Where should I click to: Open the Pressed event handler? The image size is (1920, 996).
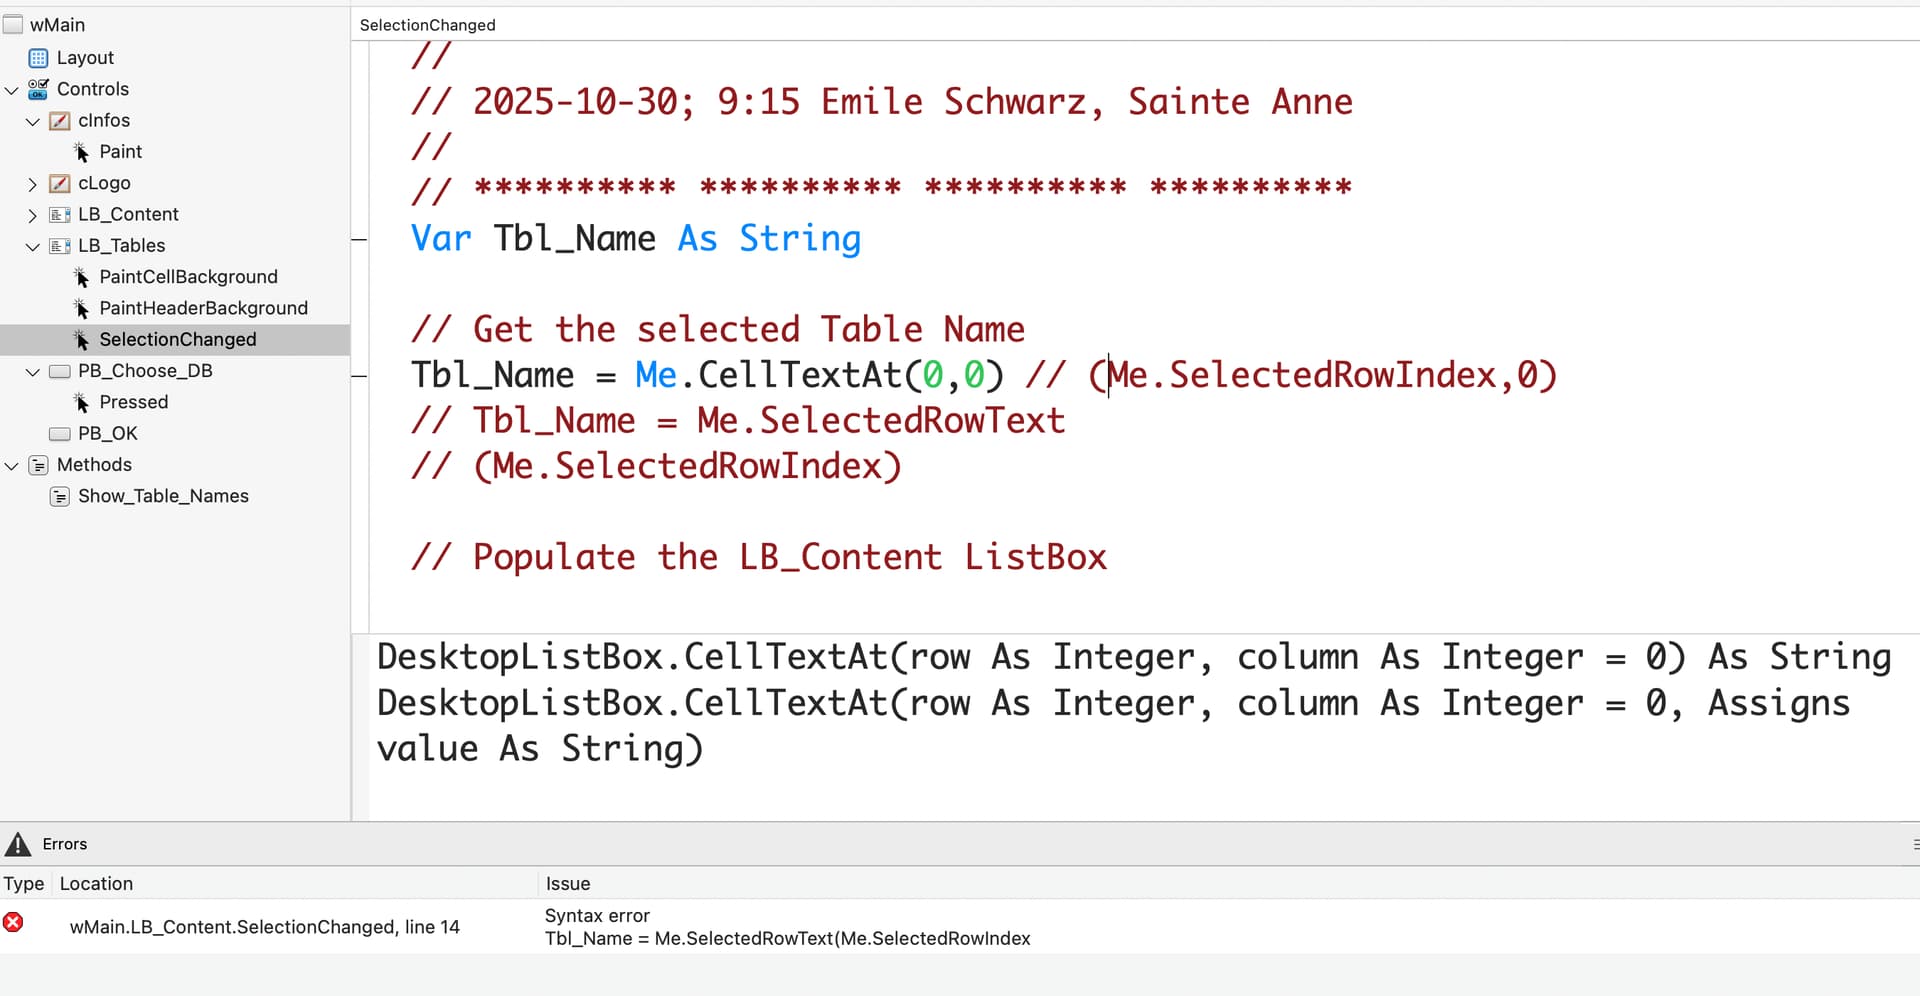click(133, 402)
